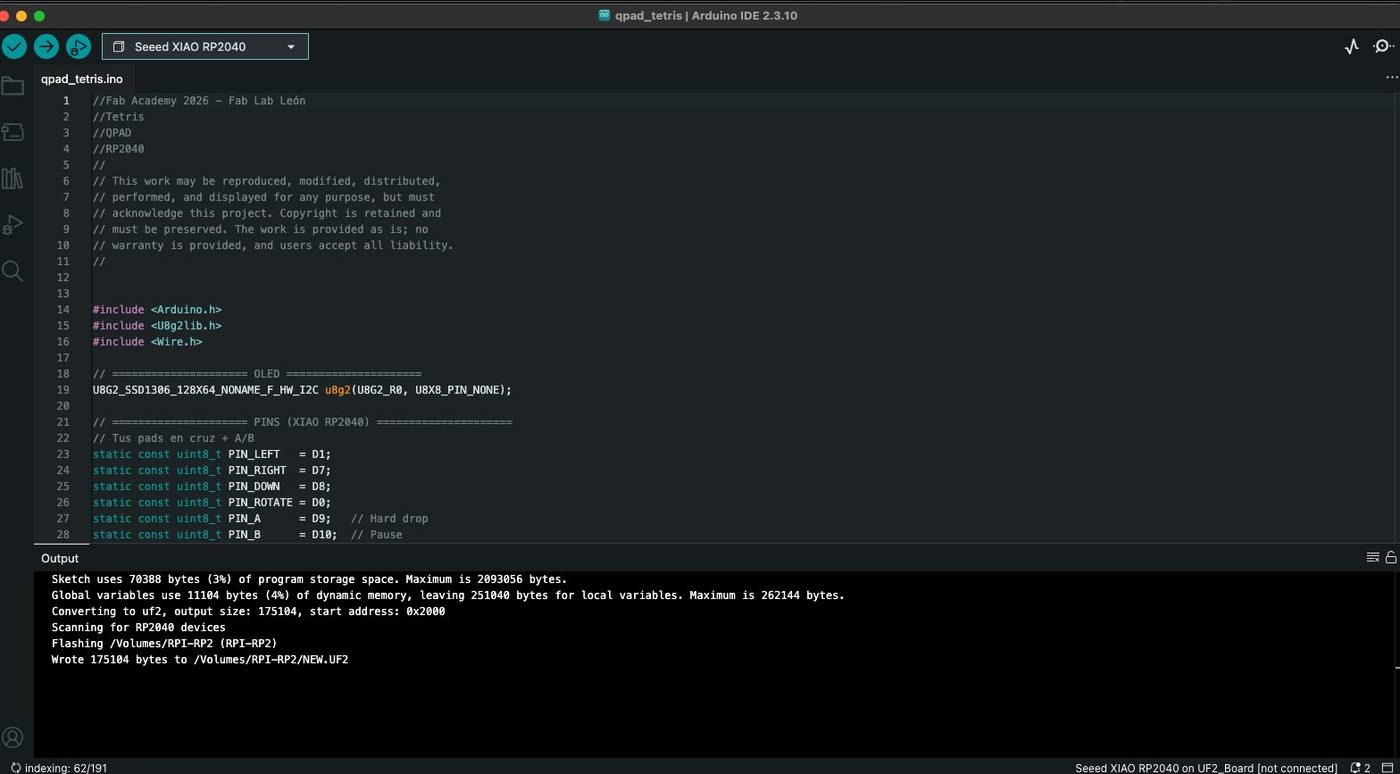Select the Output panel tab
Image resolution: width=1400 pixels, height=774 pixels.
click(x=60, y=558)
